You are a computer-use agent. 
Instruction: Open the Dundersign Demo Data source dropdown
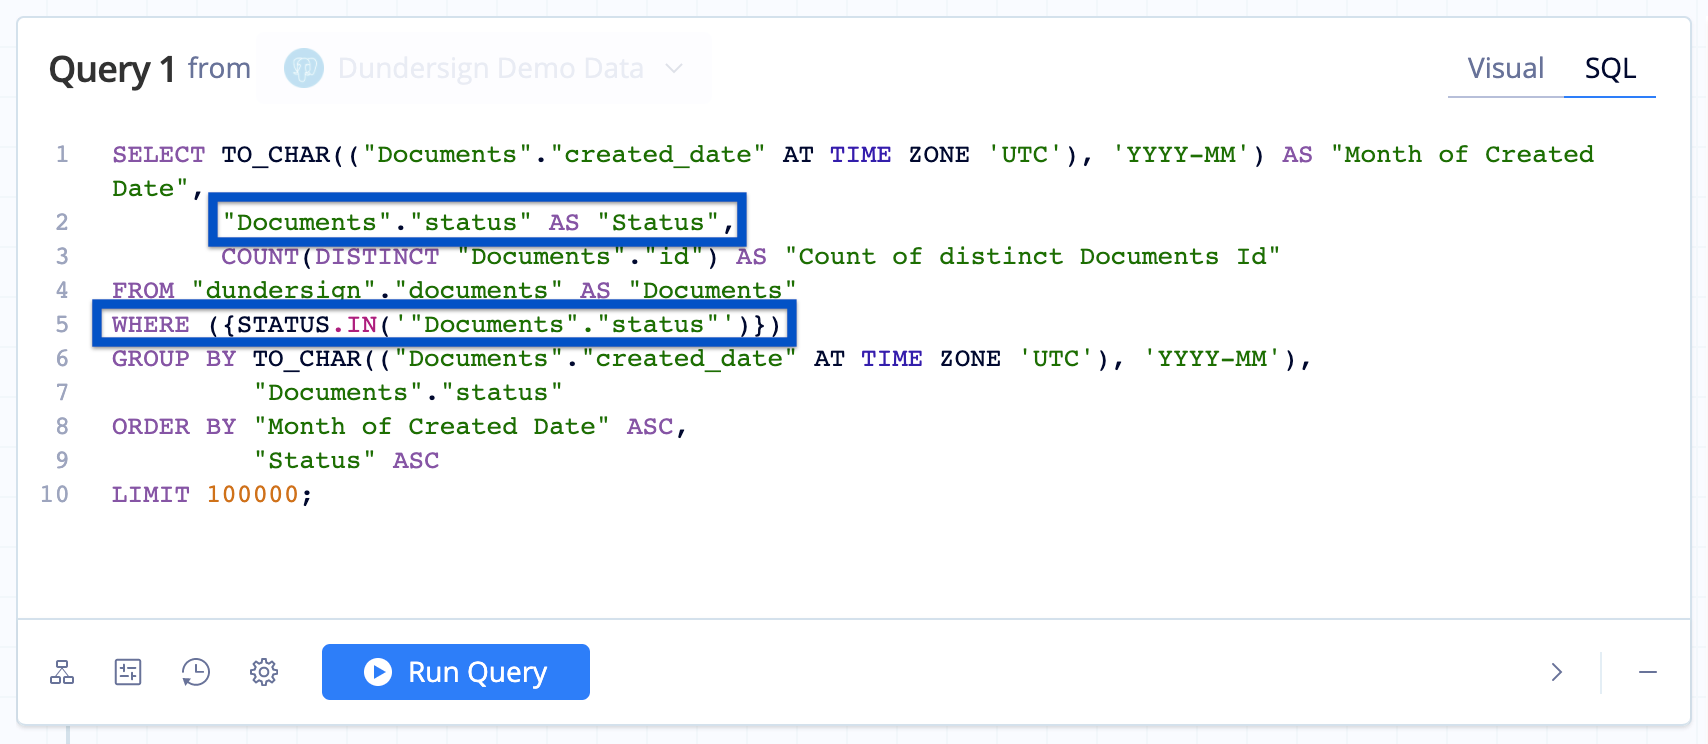(484, 68)
